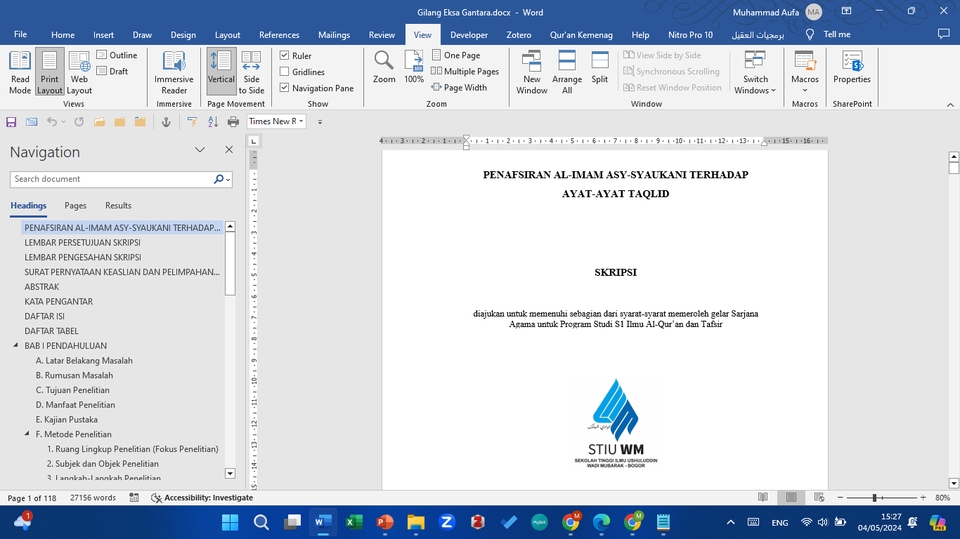Image resolution: width=960 pixels, height=539 pixels.
Task: Select Vertical page movement
Action: pyautogui.click(x=221, y=72)
